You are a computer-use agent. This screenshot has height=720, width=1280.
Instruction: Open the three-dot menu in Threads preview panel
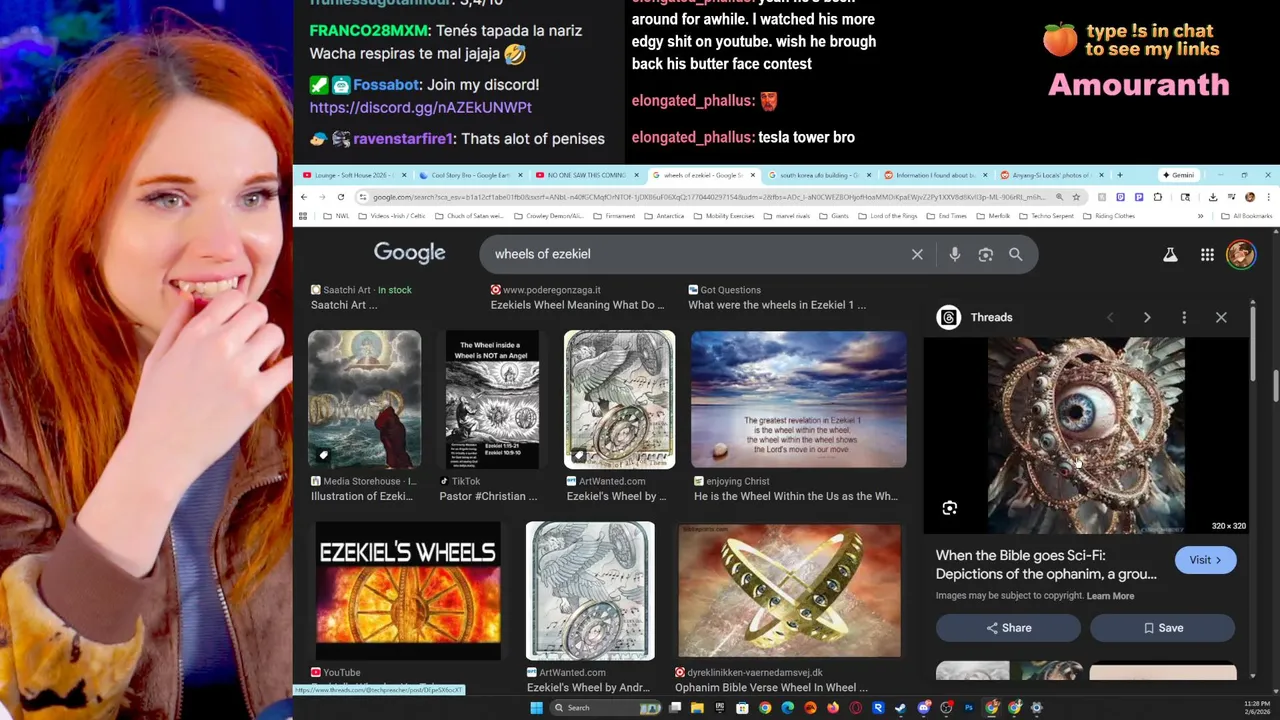click(x=1184, y=317)
